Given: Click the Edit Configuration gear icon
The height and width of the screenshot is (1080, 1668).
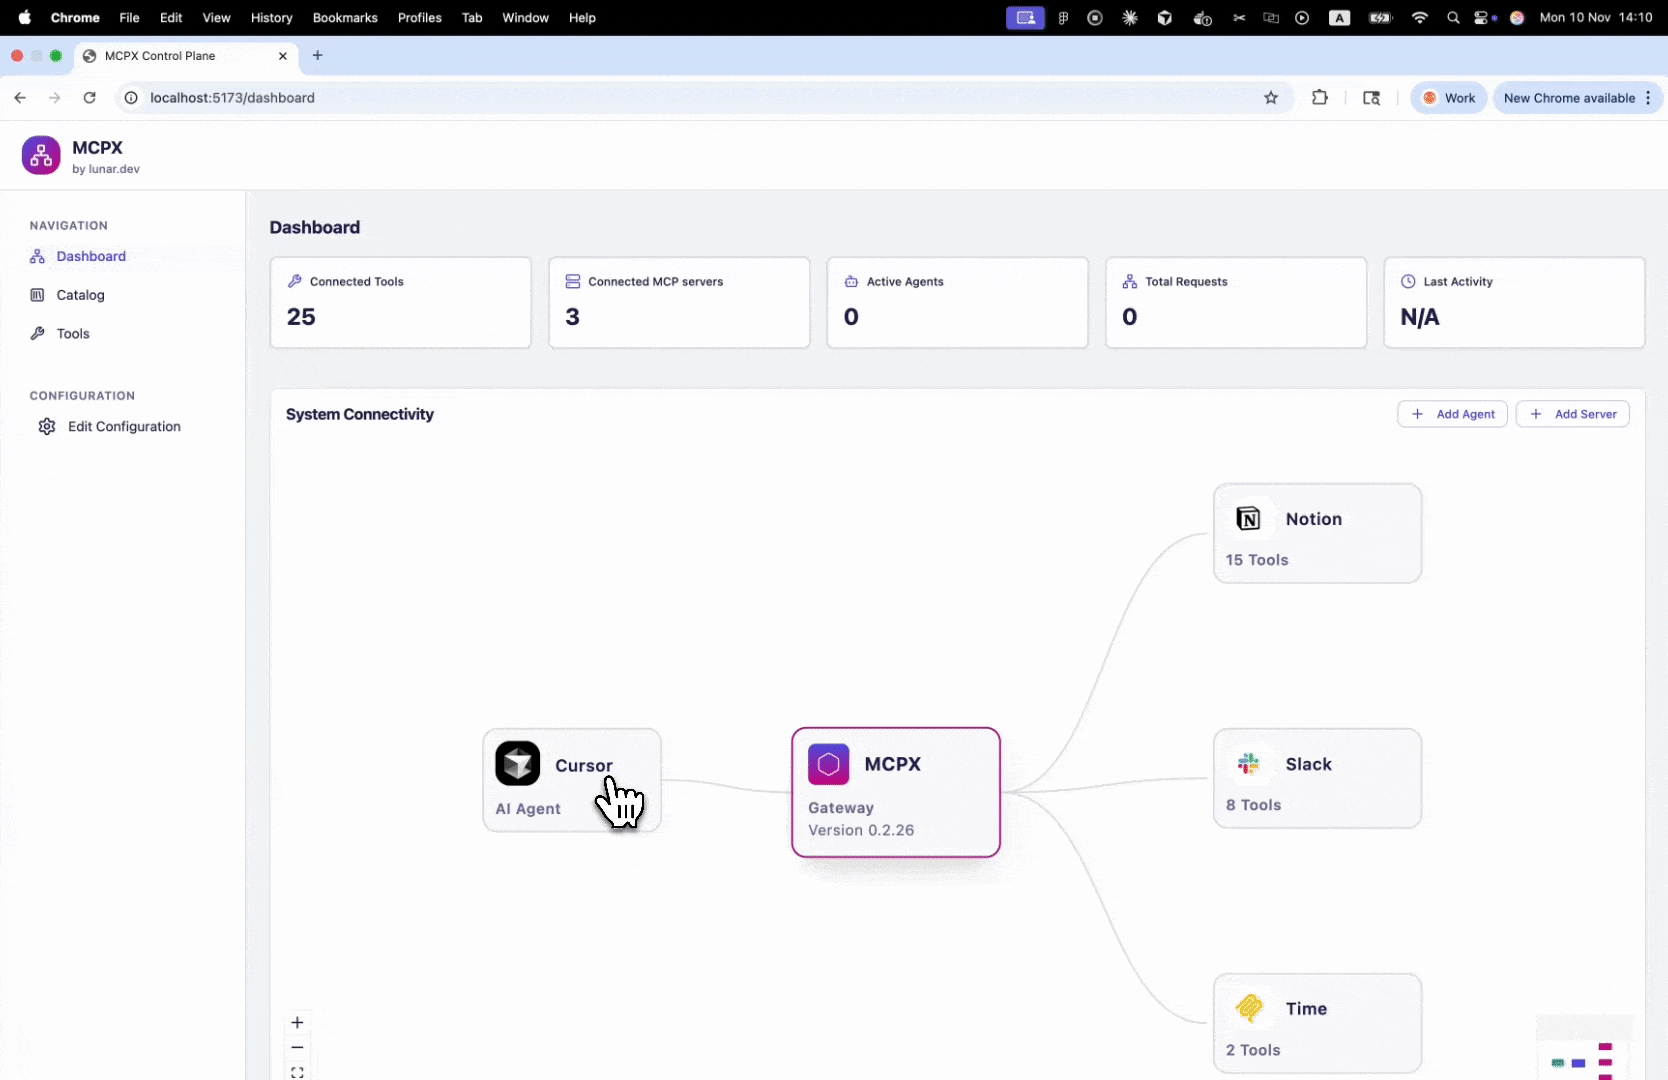Looking at the screenshot, I should pos(47,426).
